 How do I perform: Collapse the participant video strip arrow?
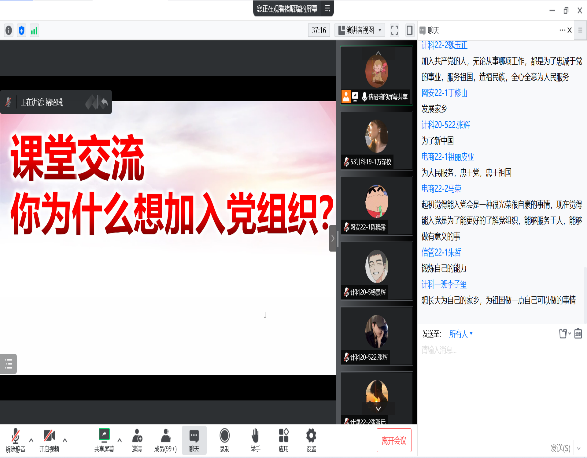(332, 238)
